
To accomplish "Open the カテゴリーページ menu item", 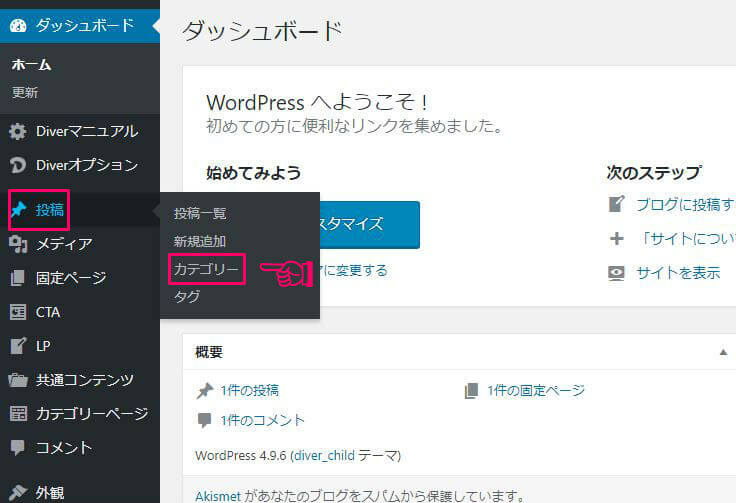I will tap(80, 413).
